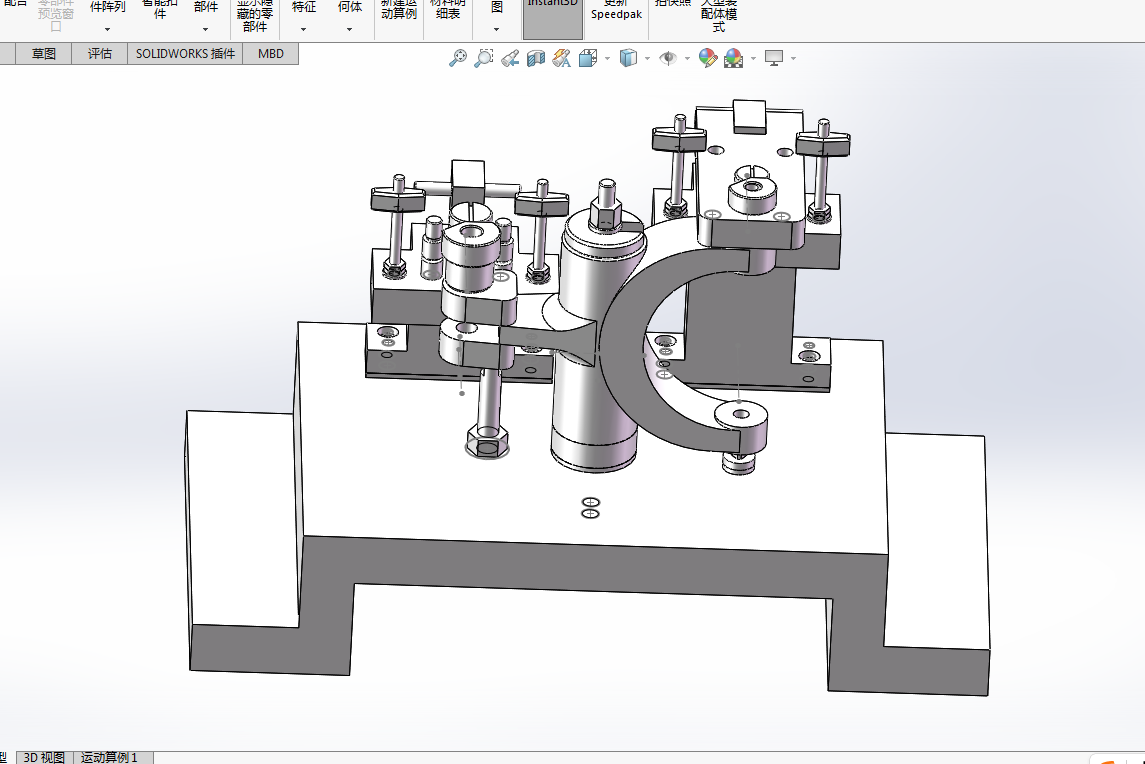The image size is (1145, 764).
Task: Select the hex nut atop the central cylinder
Action: [x=606, y=216]
